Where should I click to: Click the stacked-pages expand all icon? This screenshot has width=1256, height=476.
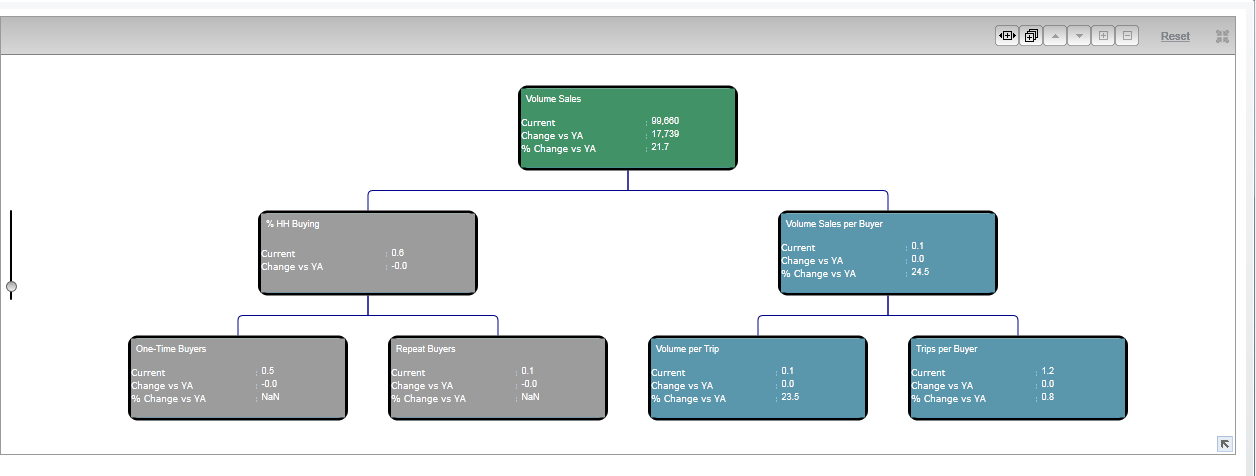[x=1030, y=36]
